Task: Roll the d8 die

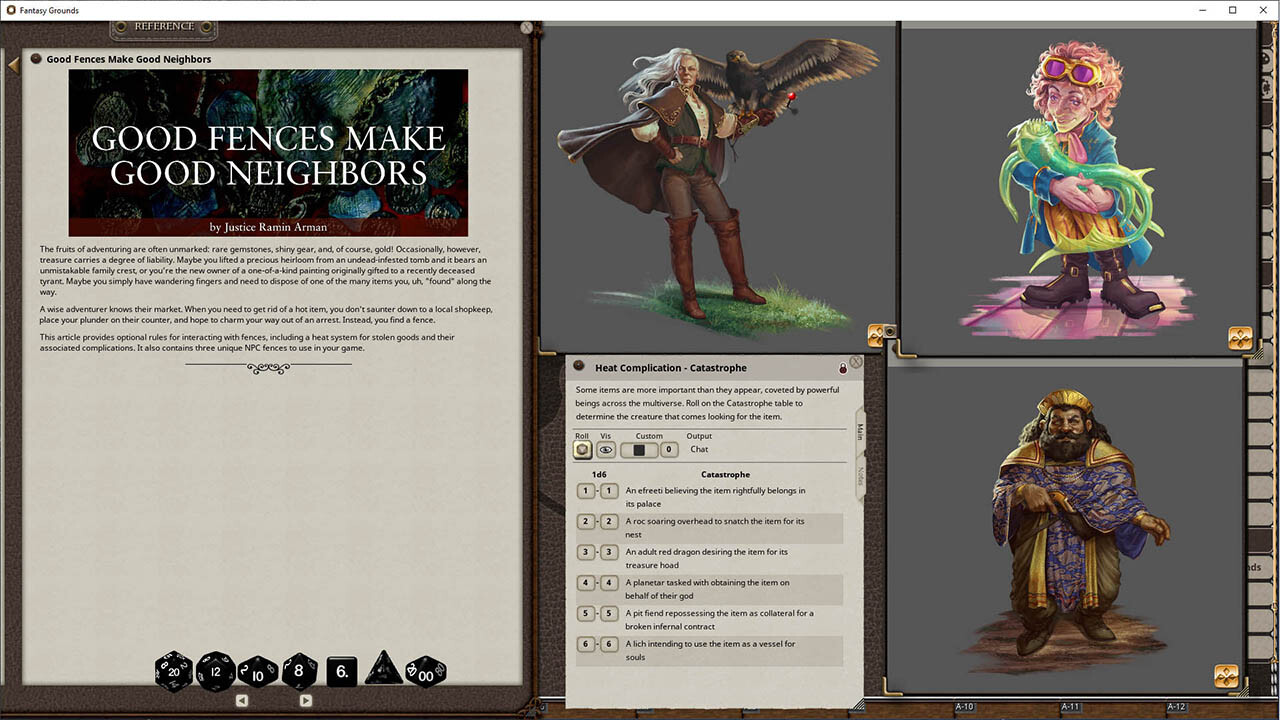Action: point(299,671)
